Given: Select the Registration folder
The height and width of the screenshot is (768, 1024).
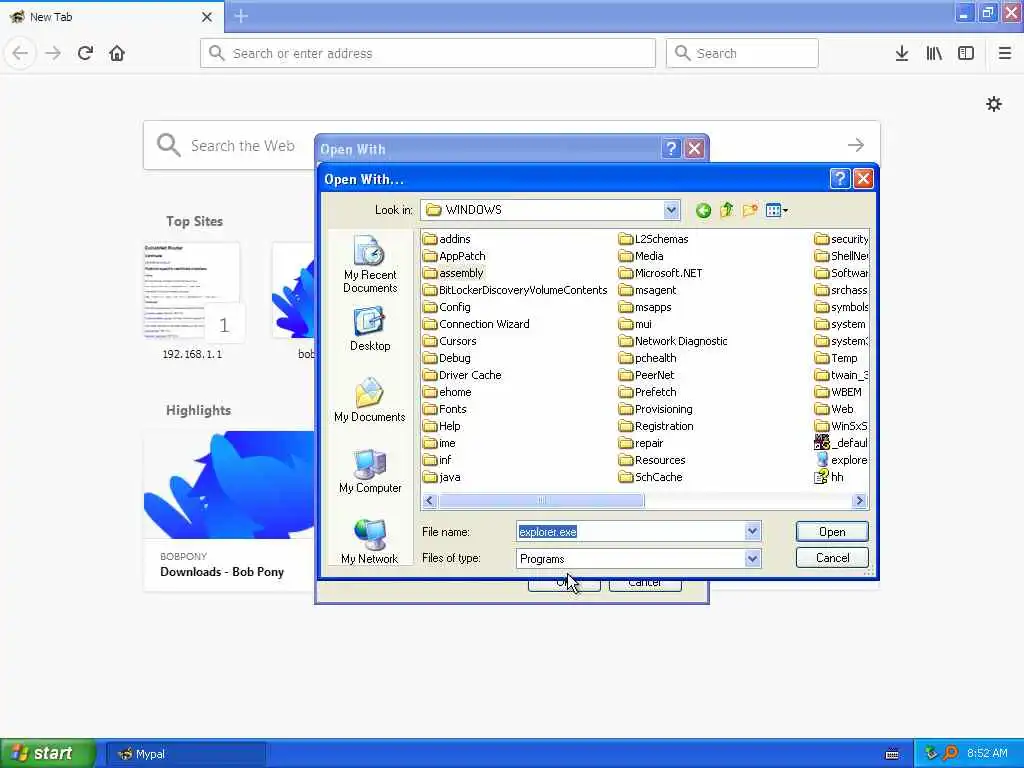Looking at the screenshot, I should 656,426.
